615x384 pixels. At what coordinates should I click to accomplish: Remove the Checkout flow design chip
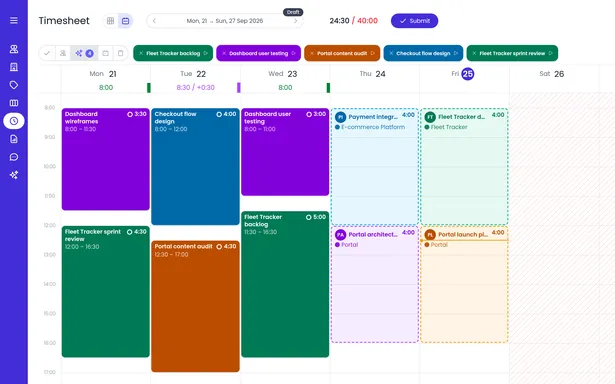pyautogui.click(x=391, y=53)
